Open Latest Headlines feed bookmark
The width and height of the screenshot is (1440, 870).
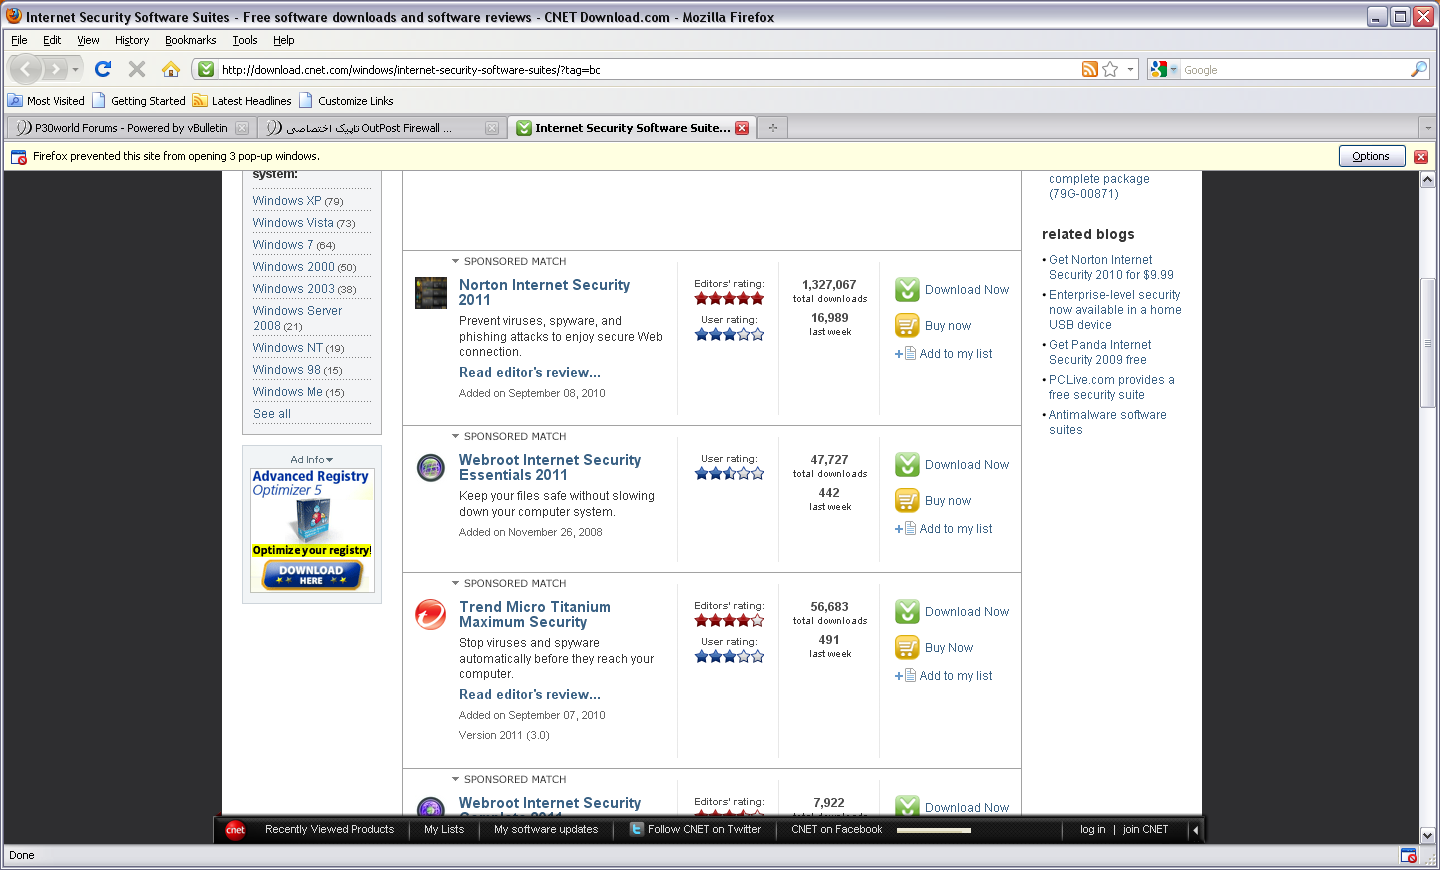[242, 101]
